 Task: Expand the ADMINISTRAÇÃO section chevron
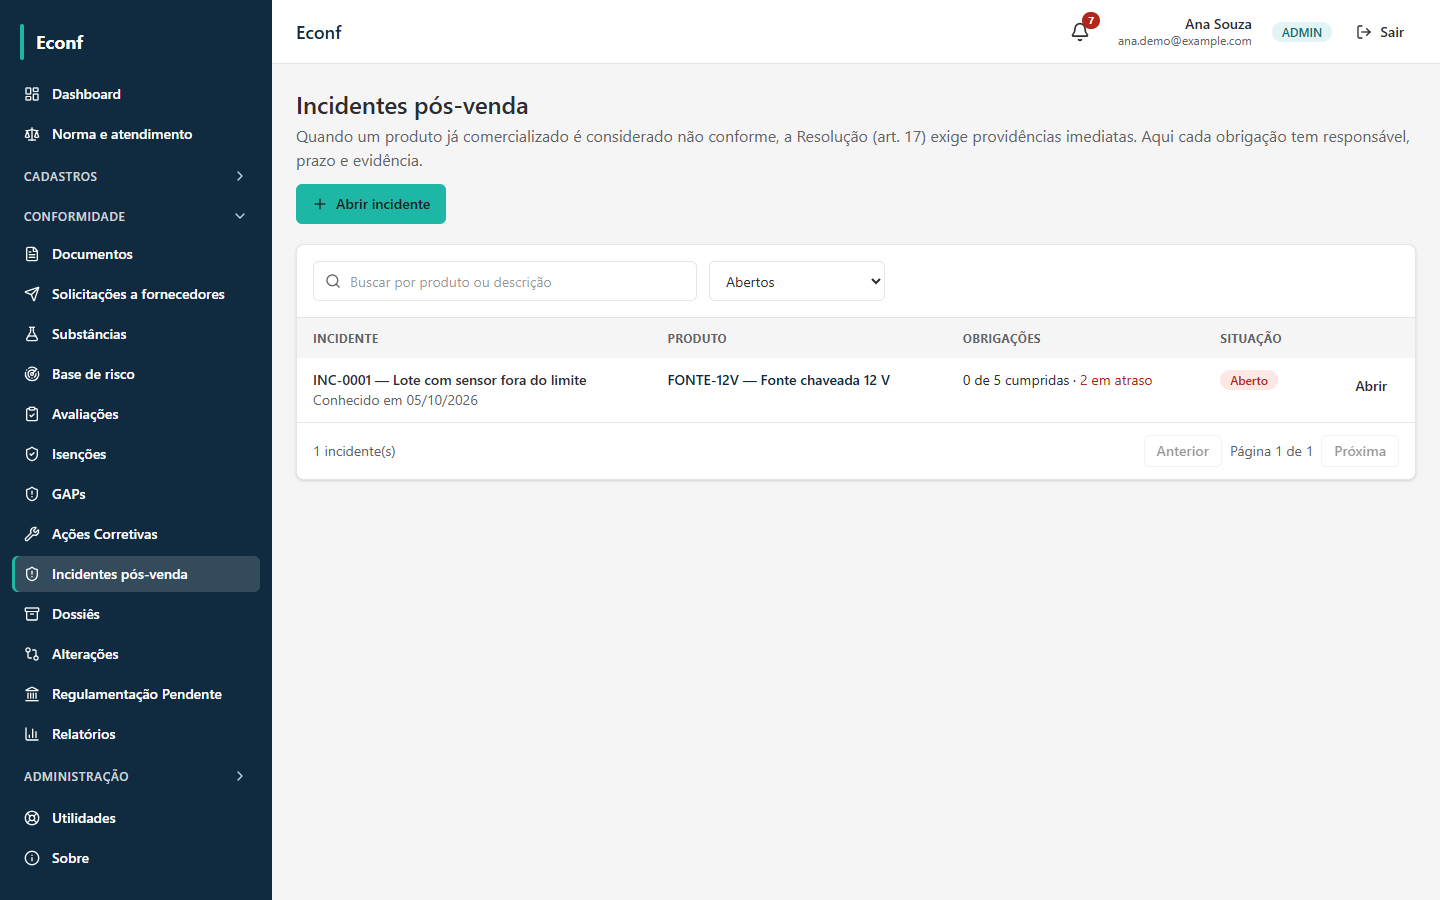[240, 776]
